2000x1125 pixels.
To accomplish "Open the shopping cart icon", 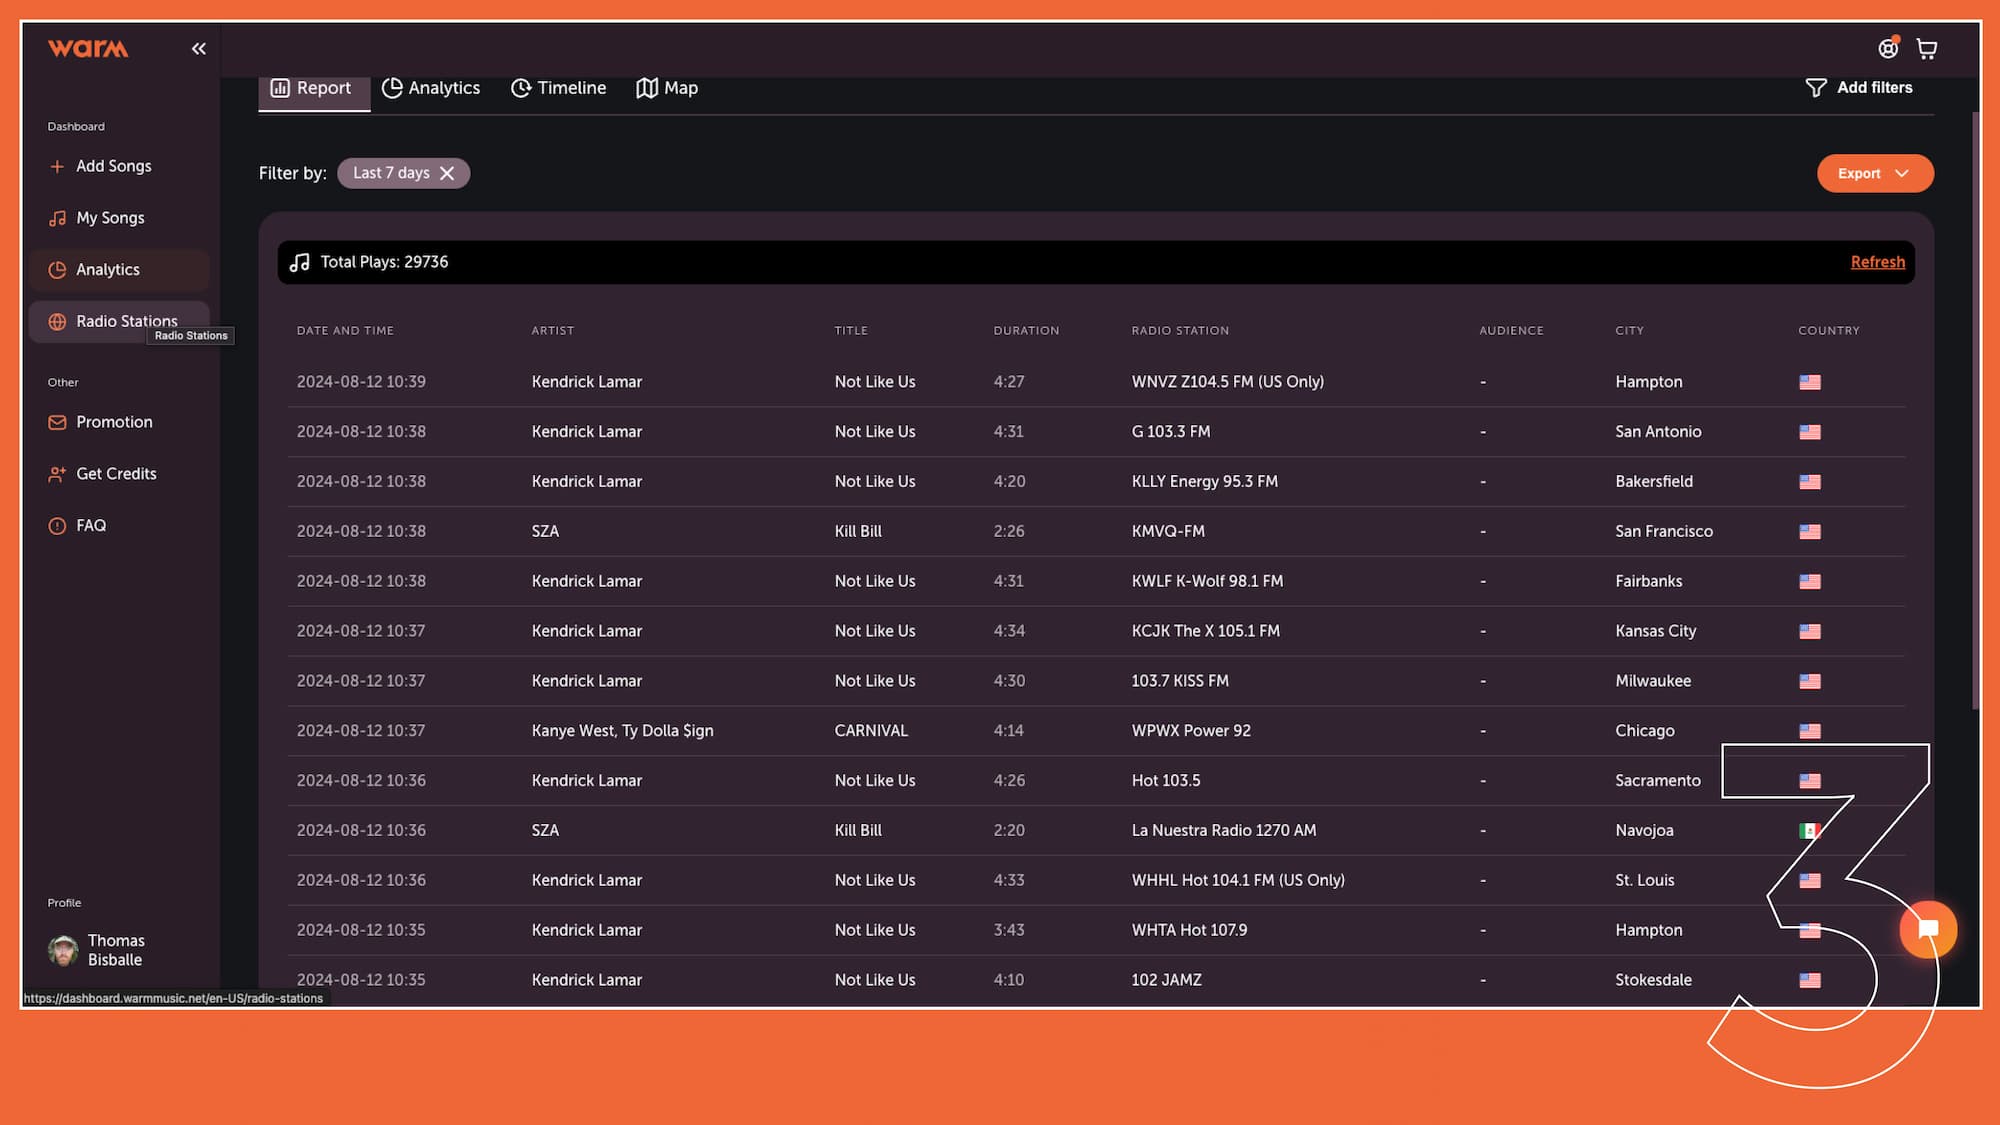I will coord(1927,48).
